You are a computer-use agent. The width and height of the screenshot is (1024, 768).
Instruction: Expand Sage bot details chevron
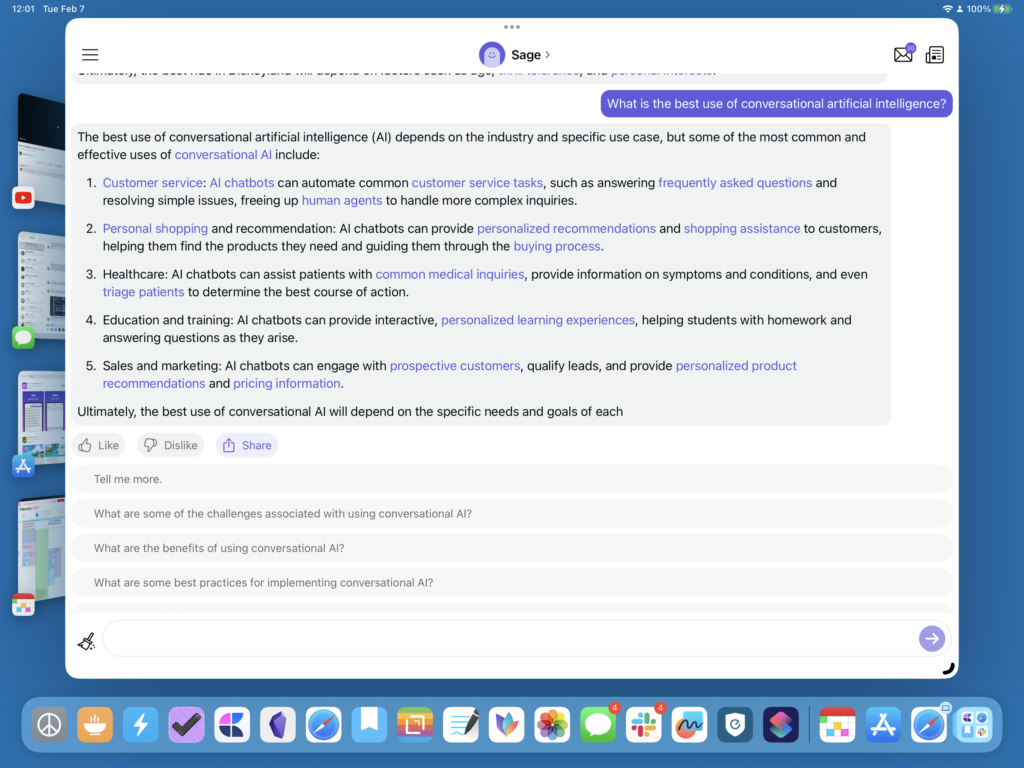(x=547, y=55)
